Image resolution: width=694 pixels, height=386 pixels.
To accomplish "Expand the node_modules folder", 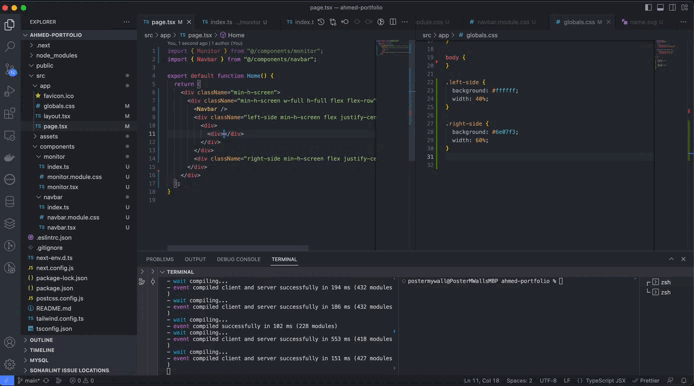I will click(79, 55).
